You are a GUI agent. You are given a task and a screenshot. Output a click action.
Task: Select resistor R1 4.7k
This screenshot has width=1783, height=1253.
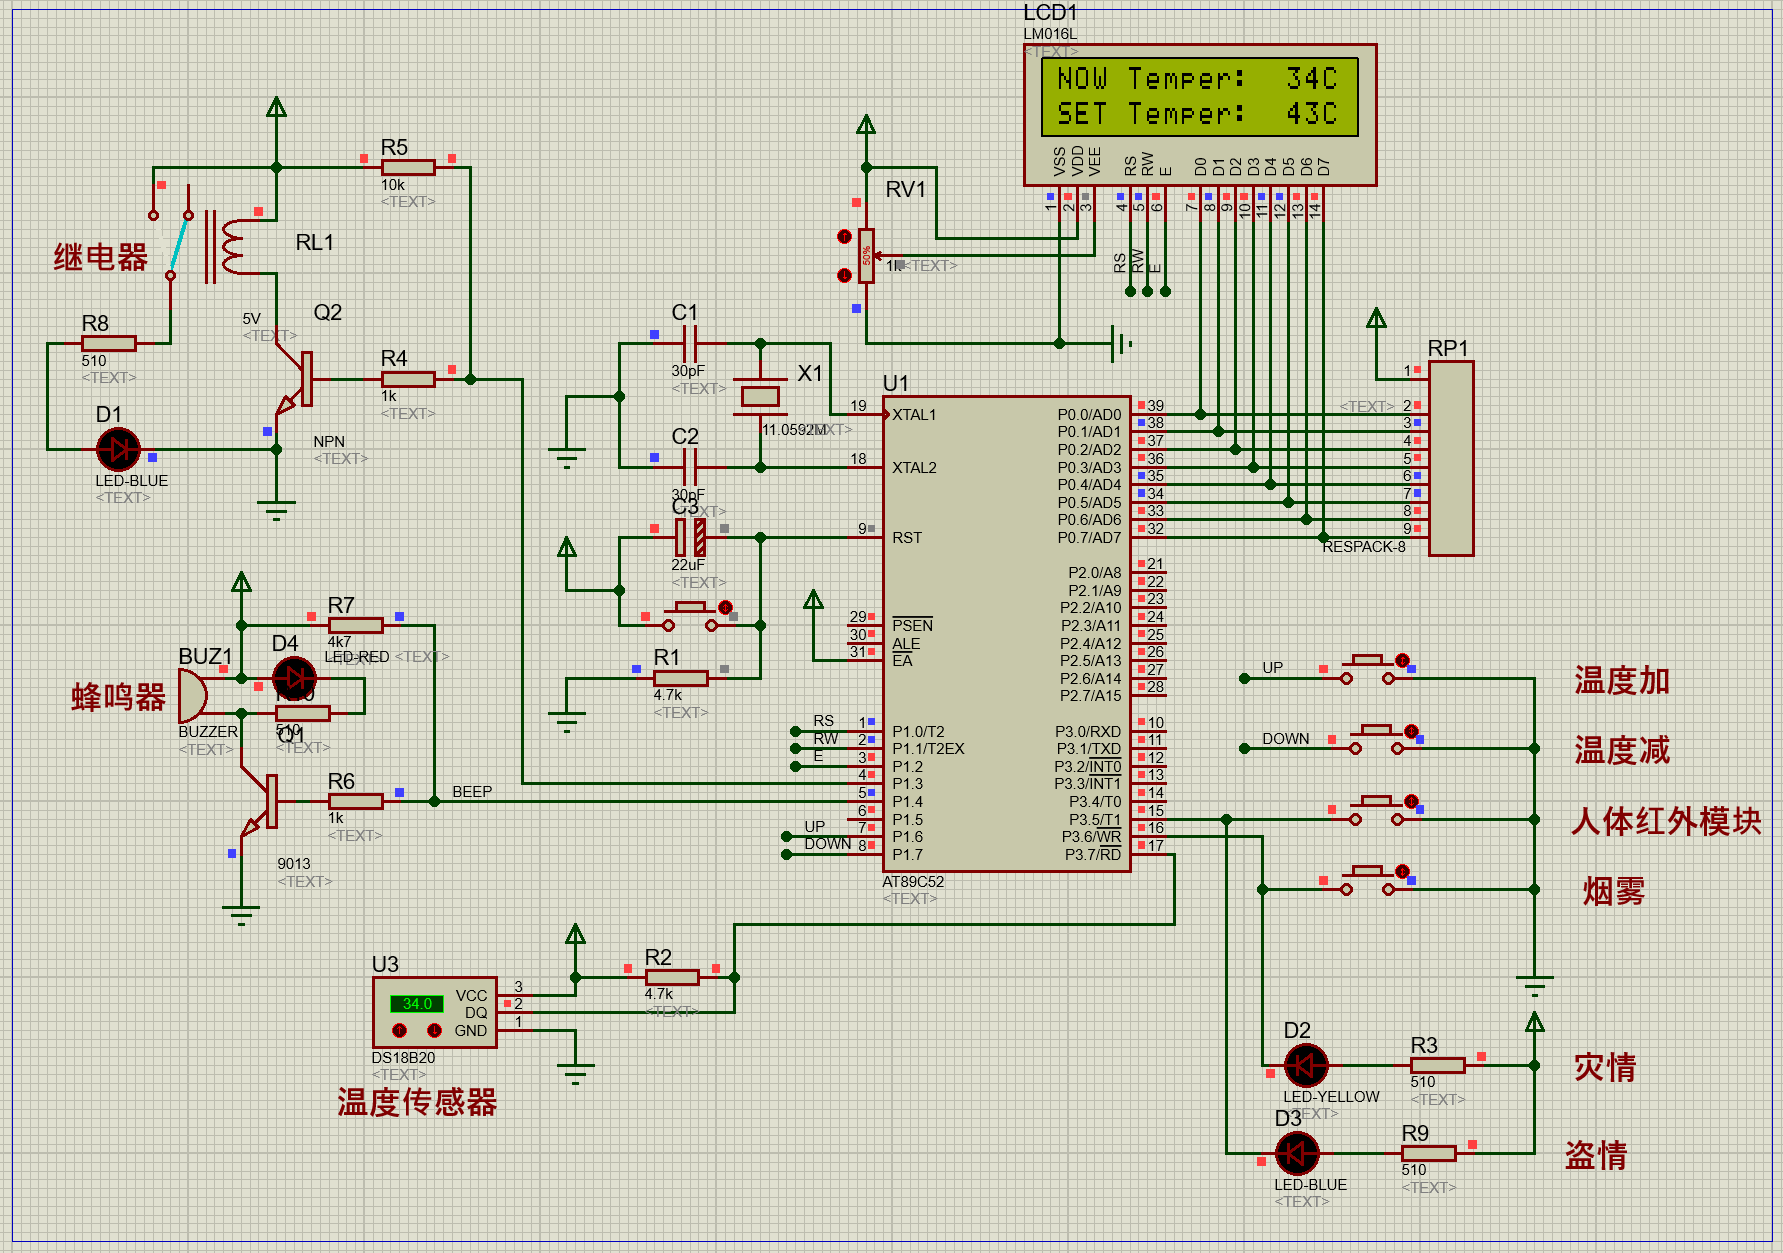tap(680, 678)
